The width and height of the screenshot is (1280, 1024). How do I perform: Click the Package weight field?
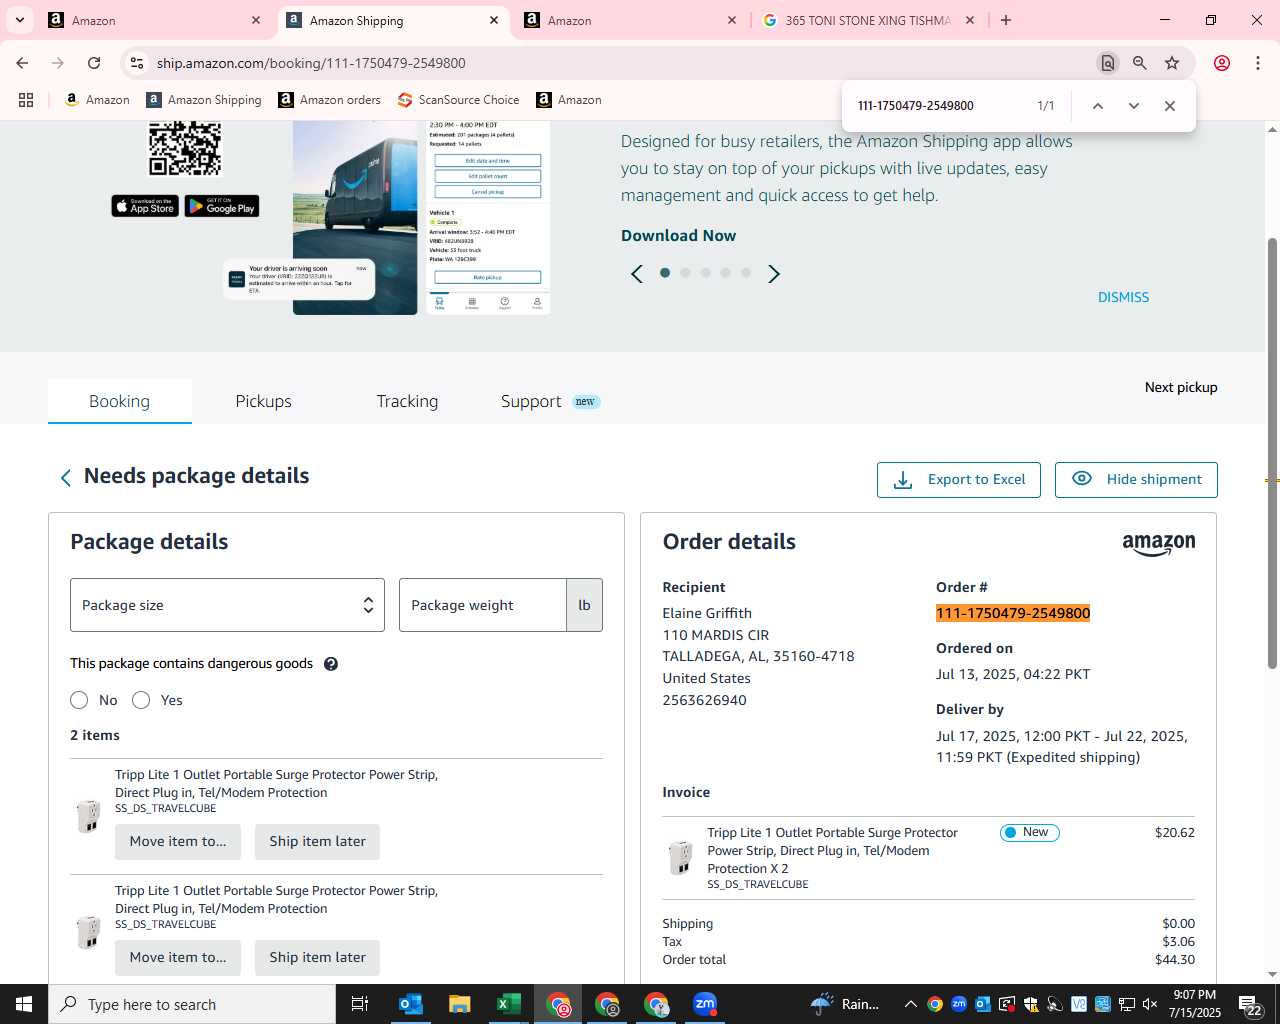[483, 605]
